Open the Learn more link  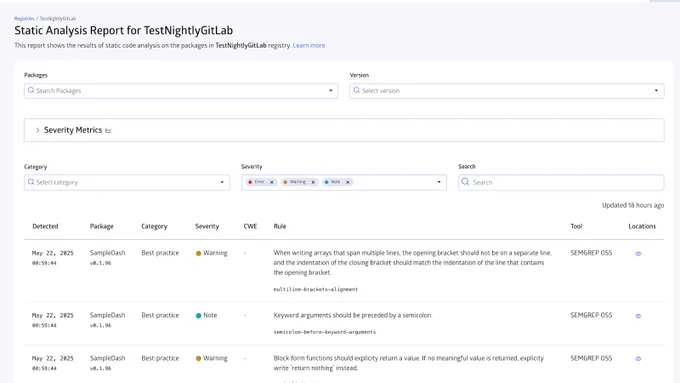(309, 45)
